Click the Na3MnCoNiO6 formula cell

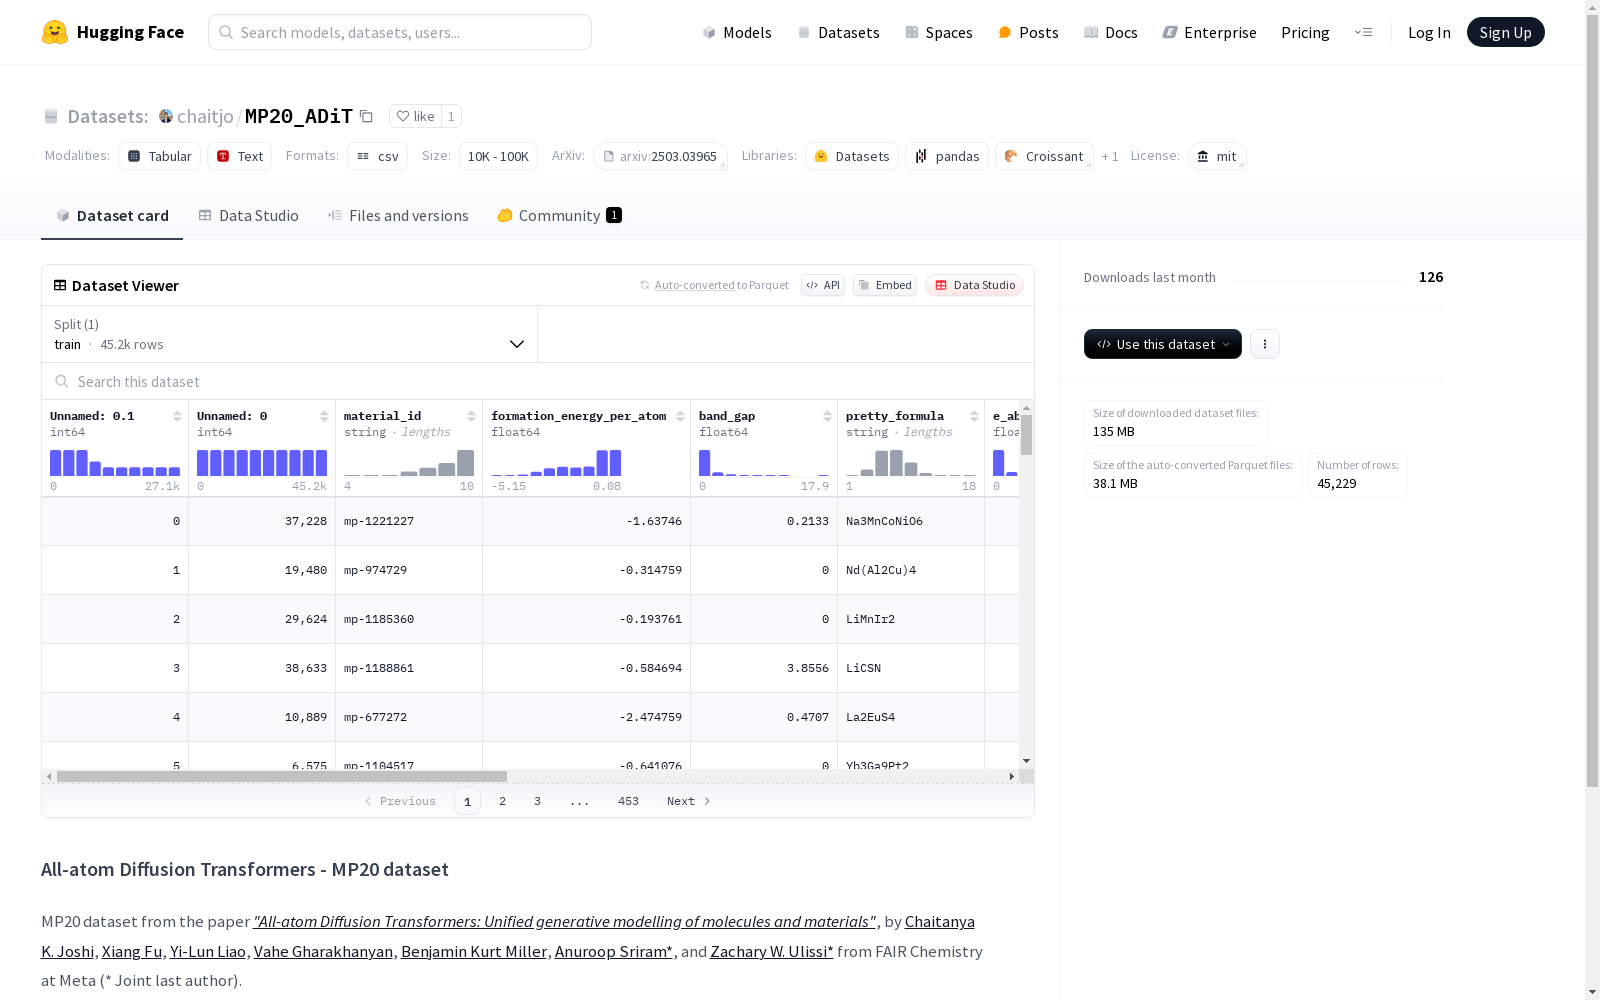click(911, 521)
